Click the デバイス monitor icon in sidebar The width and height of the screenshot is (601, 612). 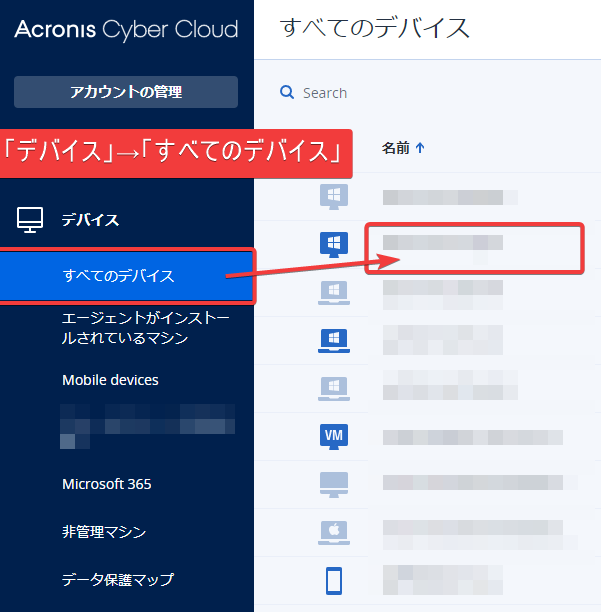pyautogui.click(x=30, y=219)
